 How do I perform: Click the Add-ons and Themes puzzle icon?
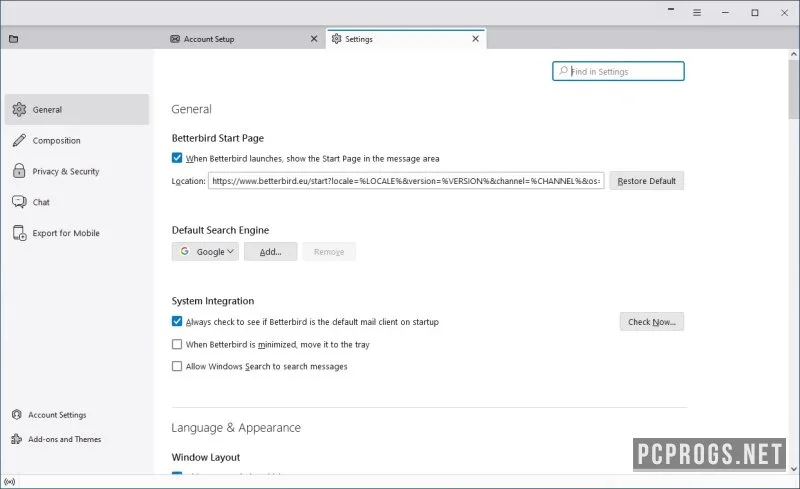[17, 439]
